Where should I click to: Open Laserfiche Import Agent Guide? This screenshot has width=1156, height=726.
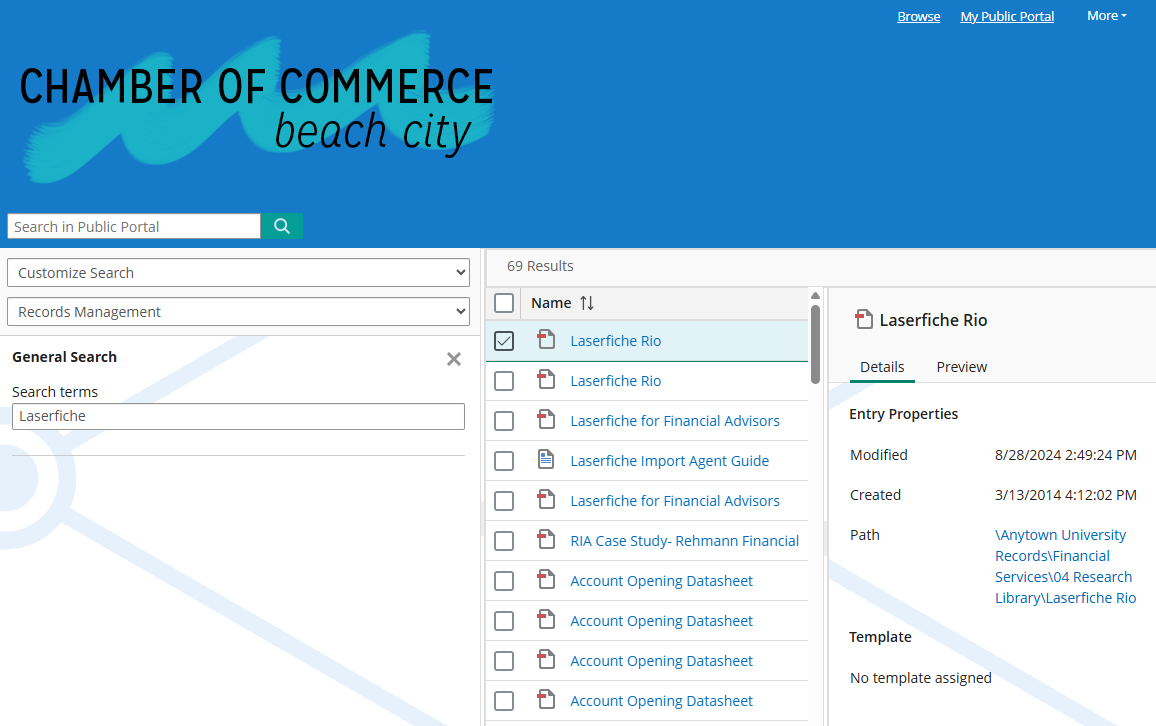coord(669,461)
